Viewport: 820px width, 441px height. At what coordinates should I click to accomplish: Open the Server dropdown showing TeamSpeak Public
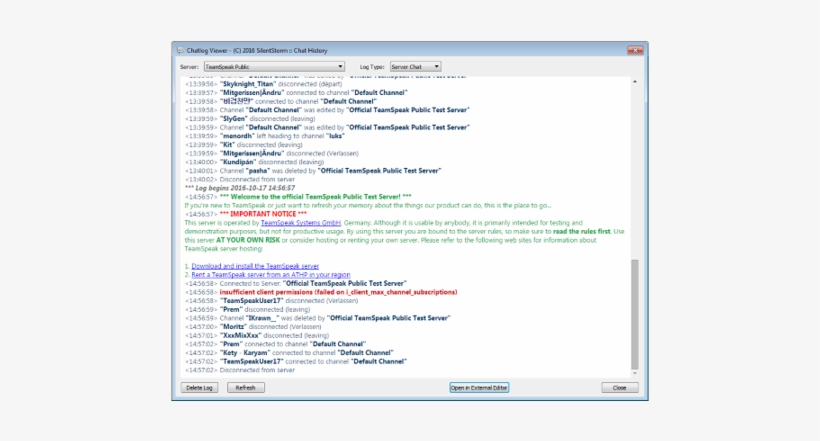point(274,66)
